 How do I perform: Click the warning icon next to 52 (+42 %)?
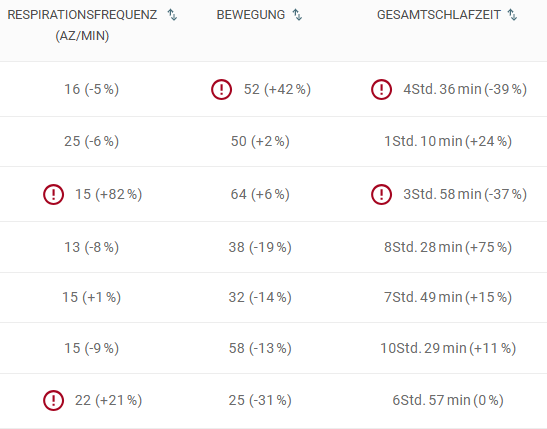pos(221,89)
